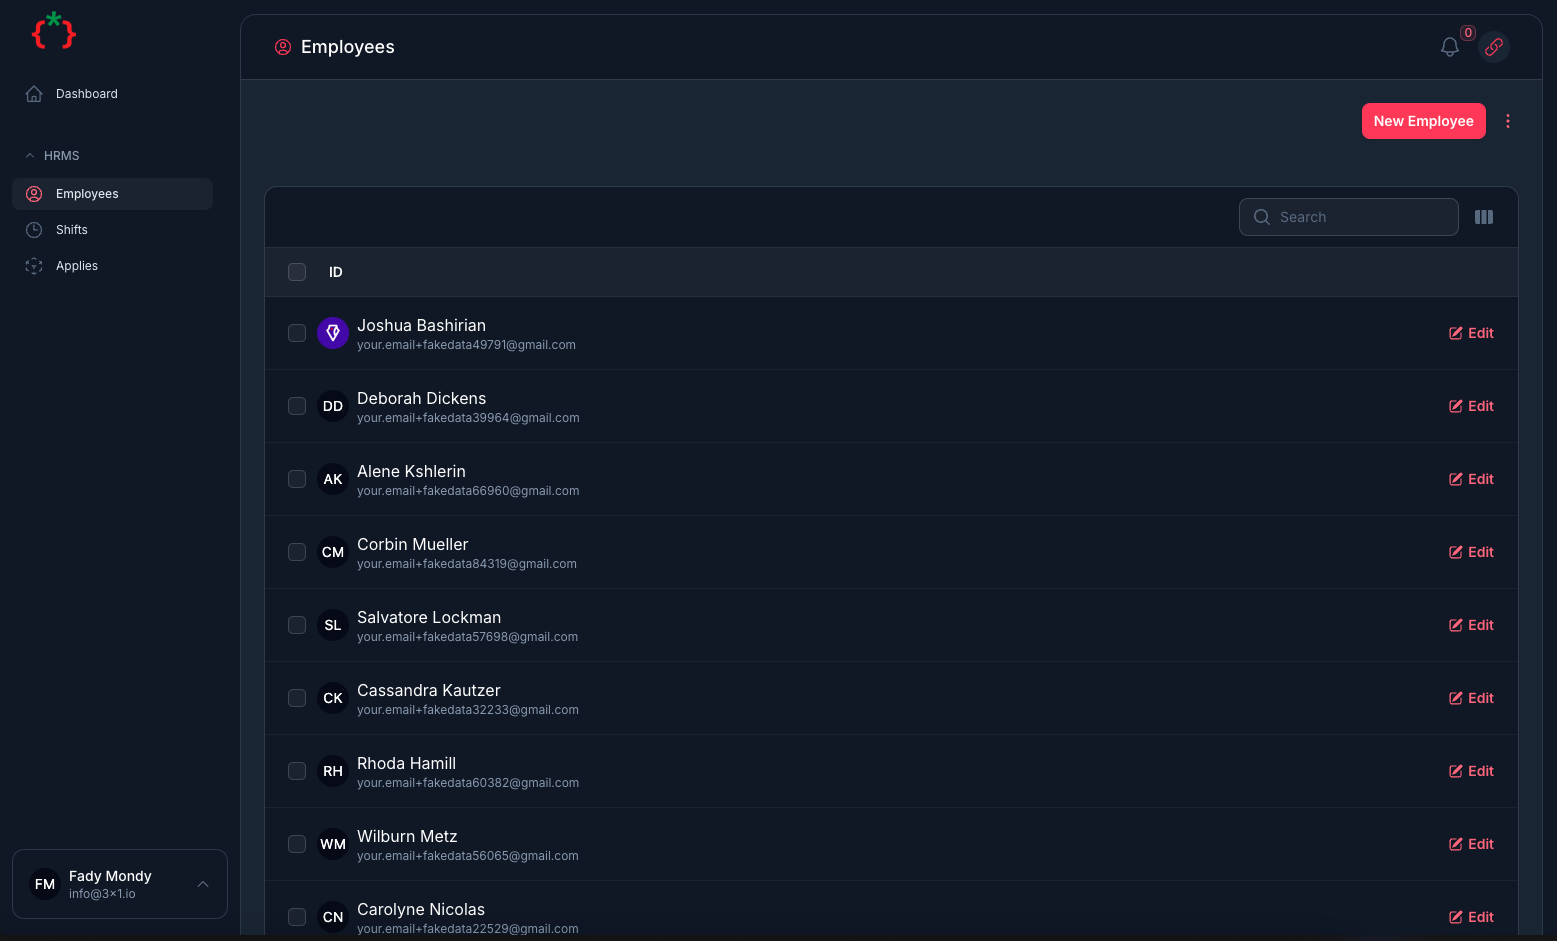Edit Corbin Mueller's record
Screen dimensions: 1557x941
[x=1471, y=552]
